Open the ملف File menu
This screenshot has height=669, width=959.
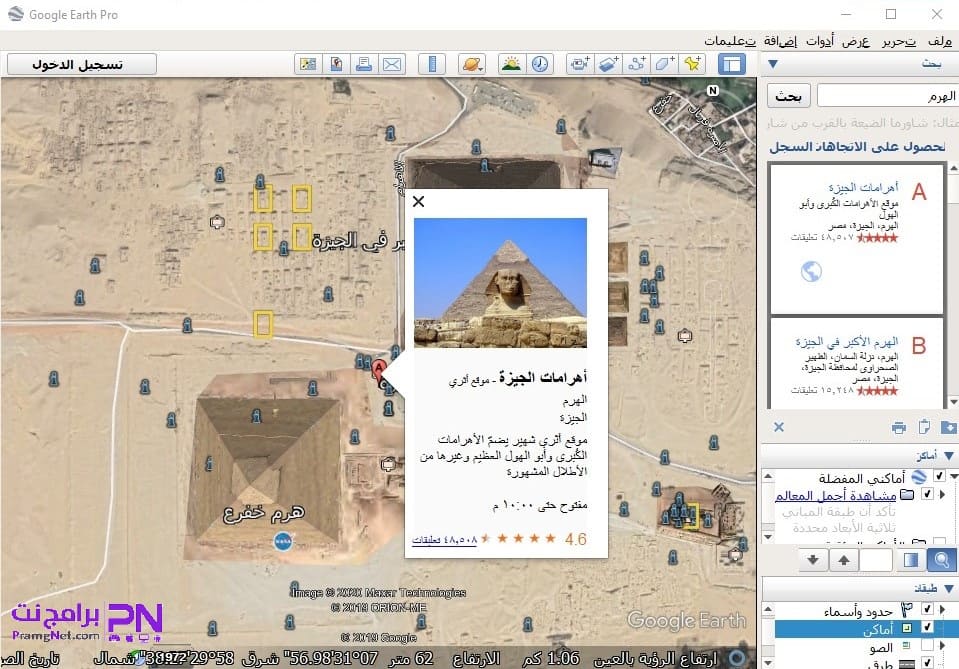coord(939,41)
